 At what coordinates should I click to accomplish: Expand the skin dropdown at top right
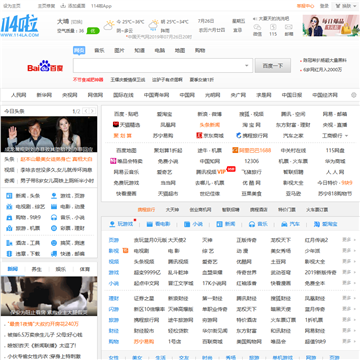point(345,6)
